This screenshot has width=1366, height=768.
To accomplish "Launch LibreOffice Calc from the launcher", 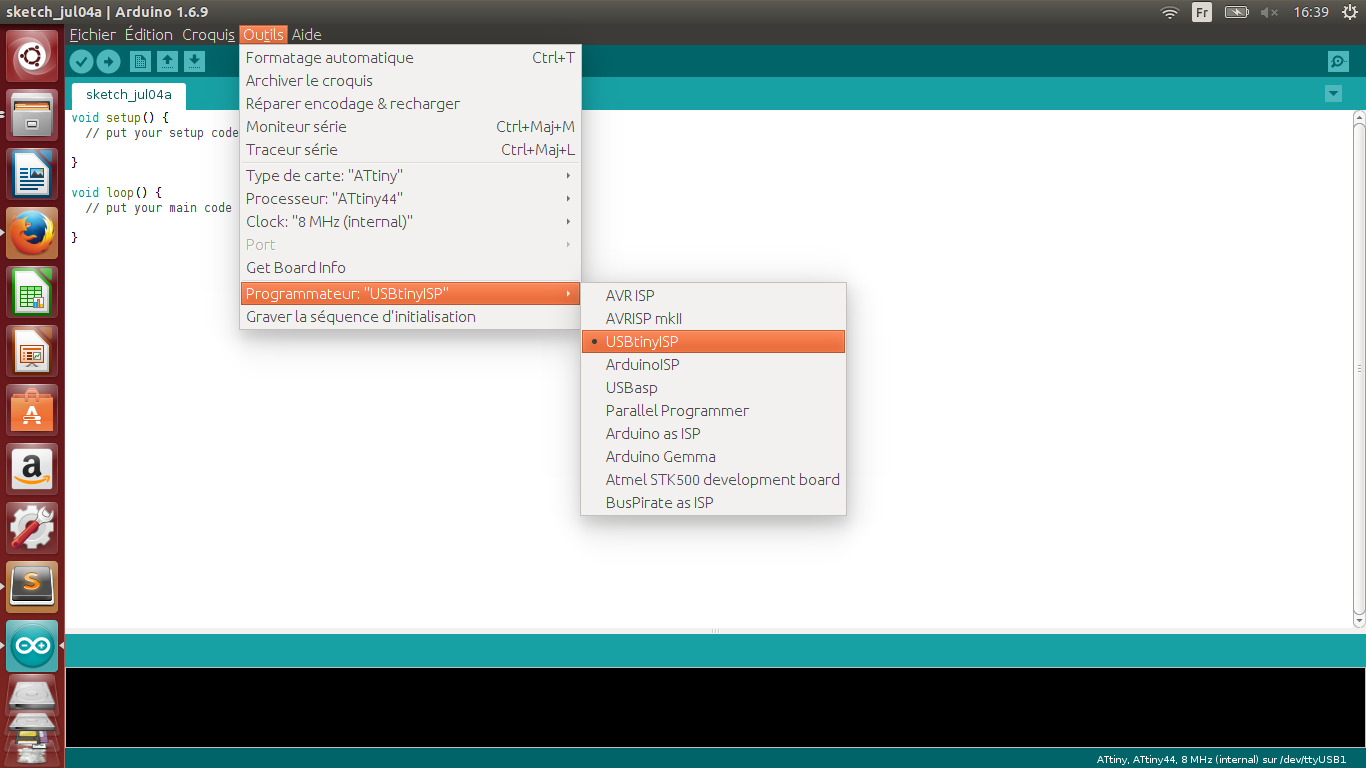I will click(x=33, y=291).
